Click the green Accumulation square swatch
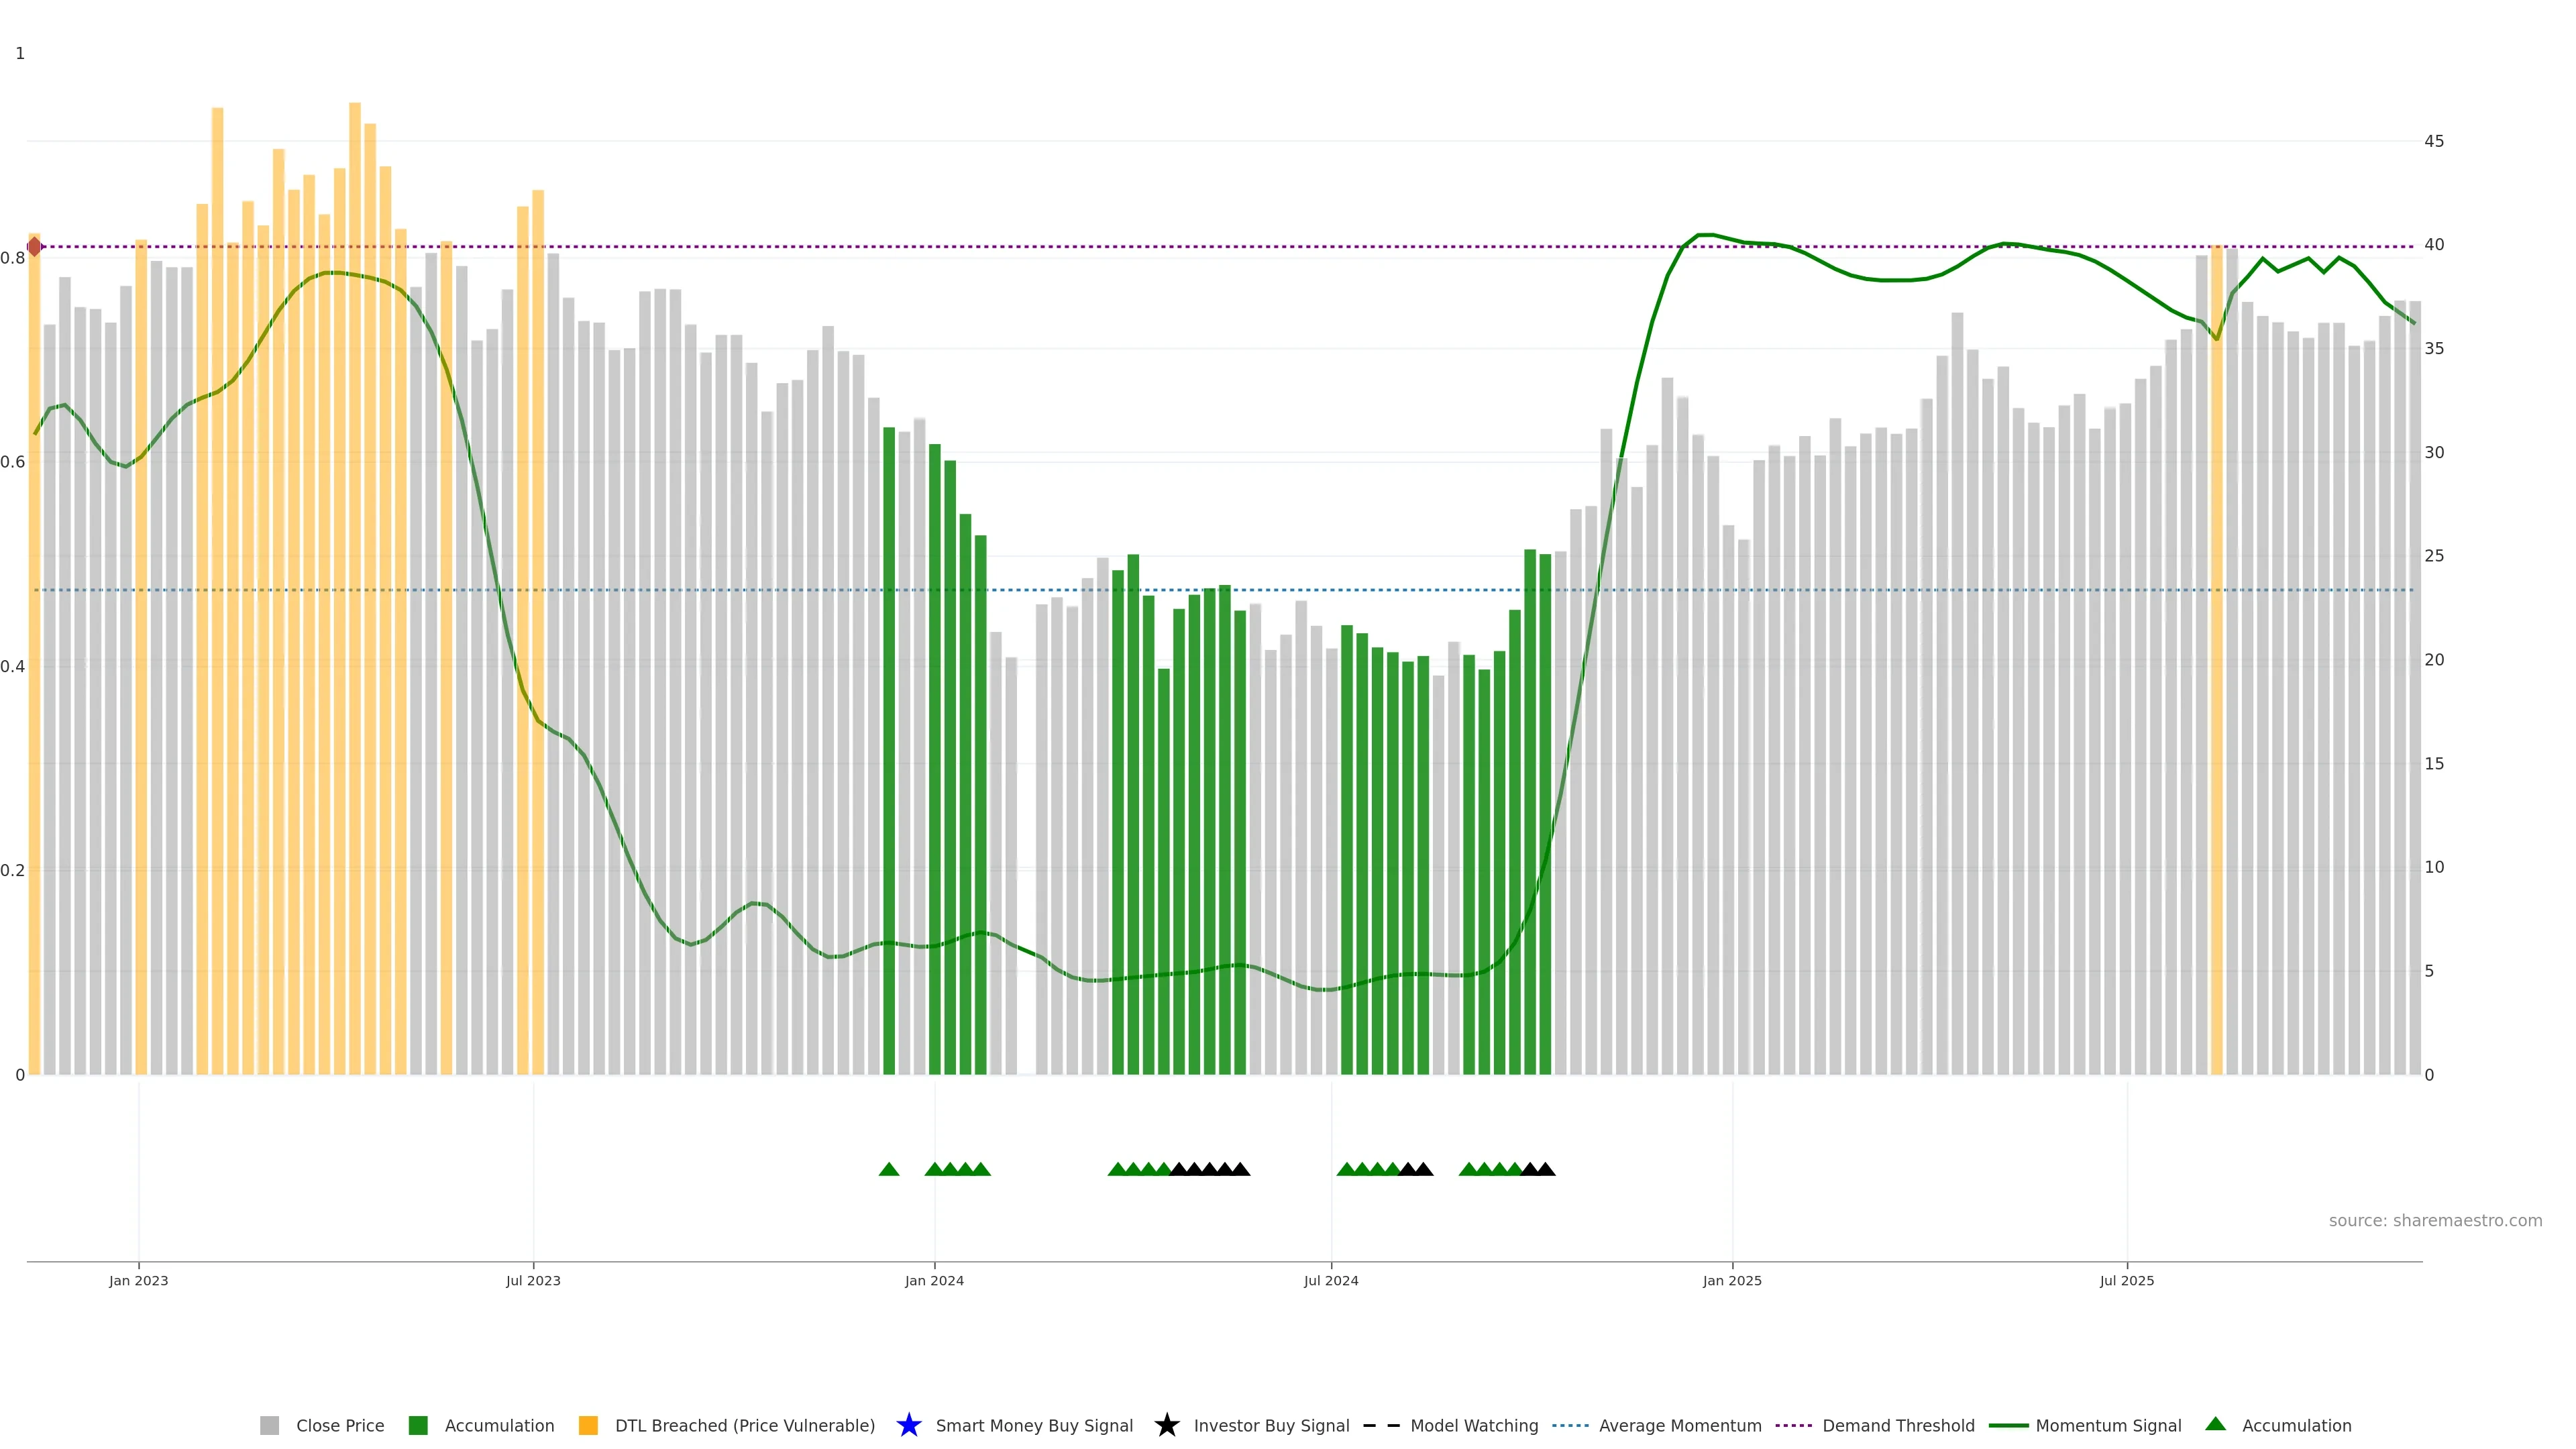This screenshot has height=1449, width=2576. 418,1425
